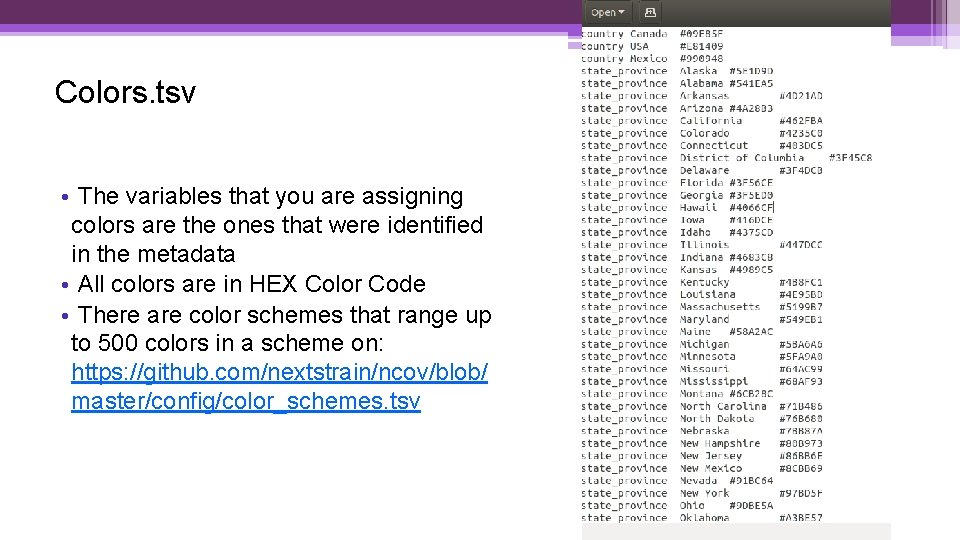The image size is (960, 540).
Task: Place cursor on the Alaska row
Action: point(677,71)
